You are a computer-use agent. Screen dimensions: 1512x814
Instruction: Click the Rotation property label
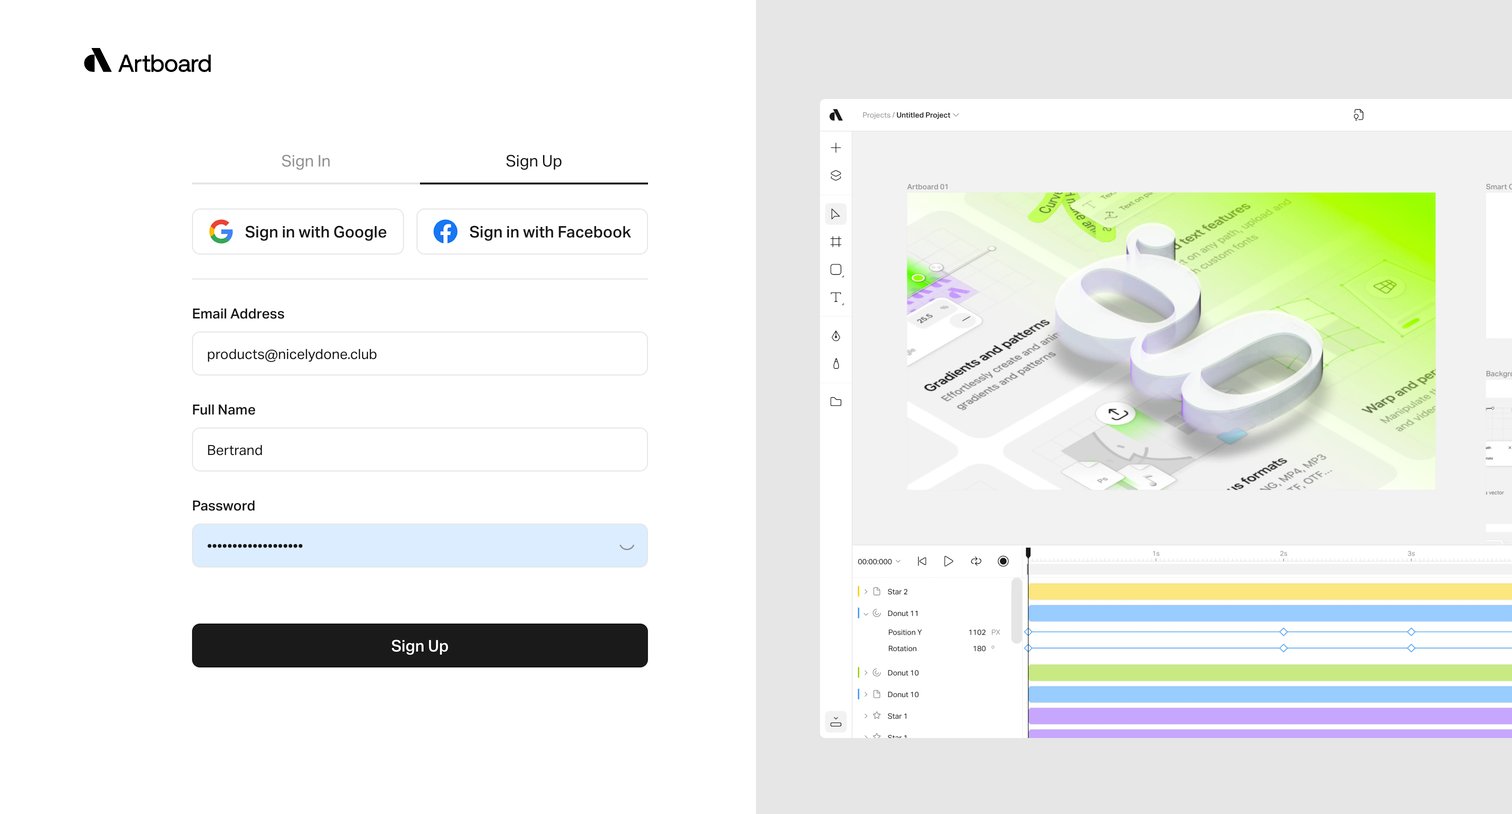(x=902, y=649)
